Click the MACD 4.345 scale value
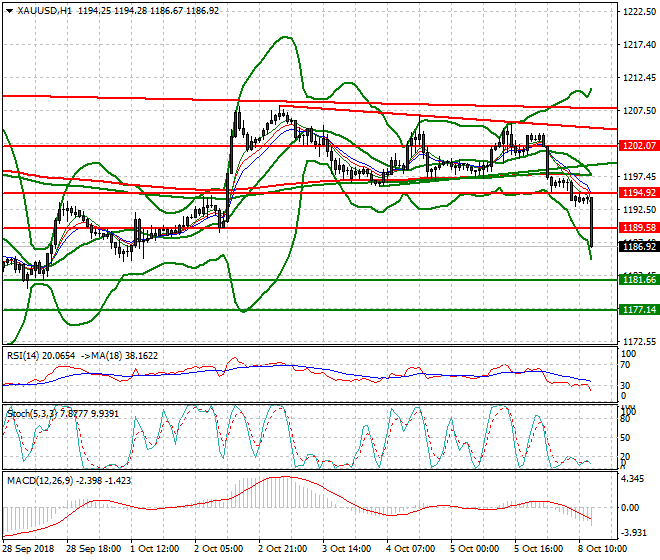 point(632,479)
